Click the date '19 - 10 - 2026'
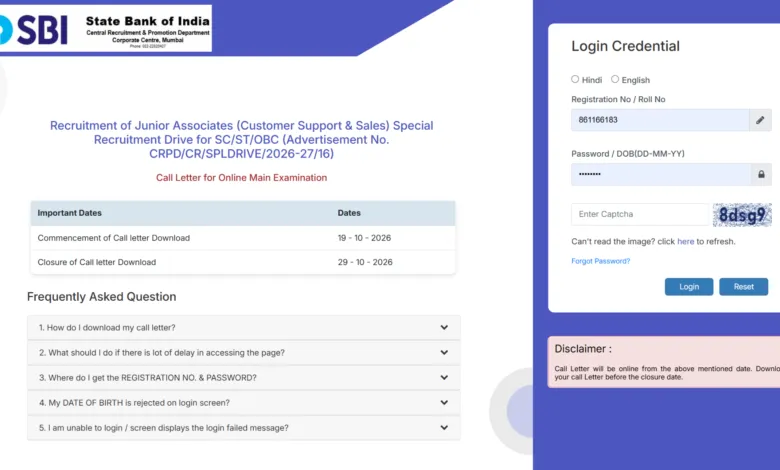Image resolution: width=780 pixels, height=470 pixels. pos(364,238)
